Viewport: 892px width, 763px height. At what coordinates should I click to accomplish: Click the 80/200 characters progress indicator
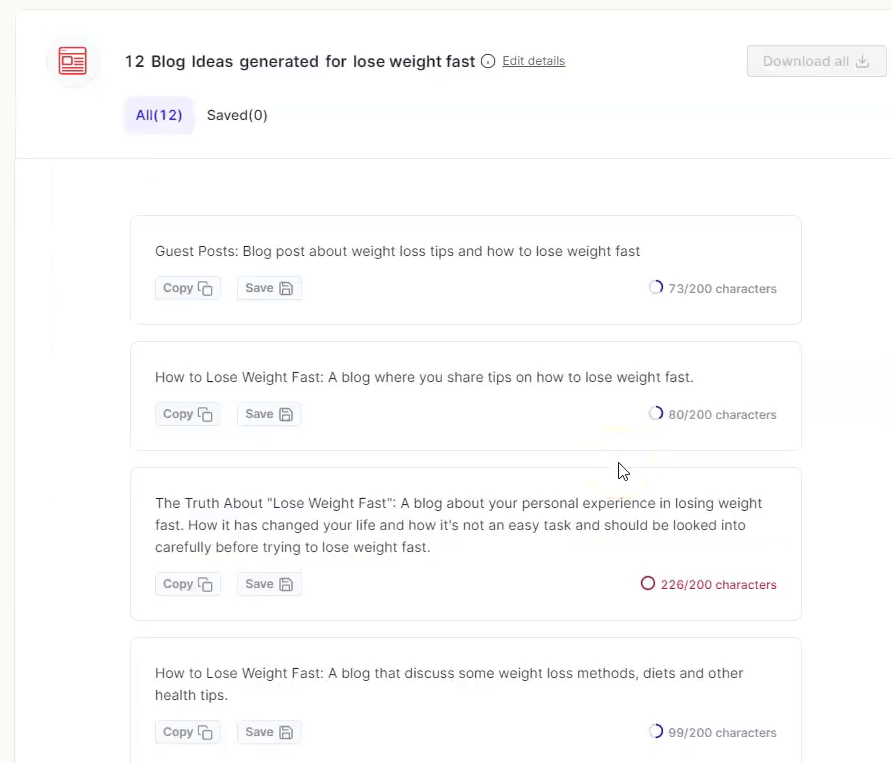point(712,414)
